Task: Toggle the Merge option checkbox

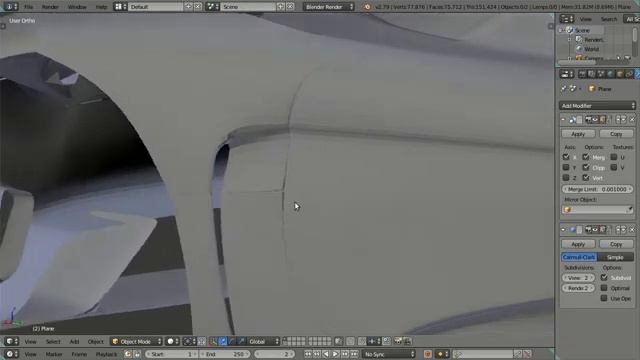Action: click(586, 157)
